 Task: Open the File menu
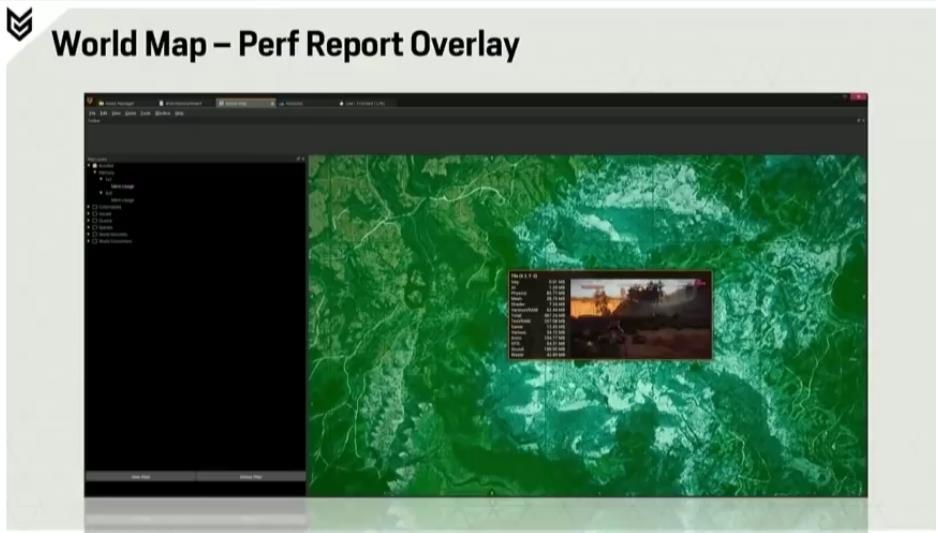(92, 113)
